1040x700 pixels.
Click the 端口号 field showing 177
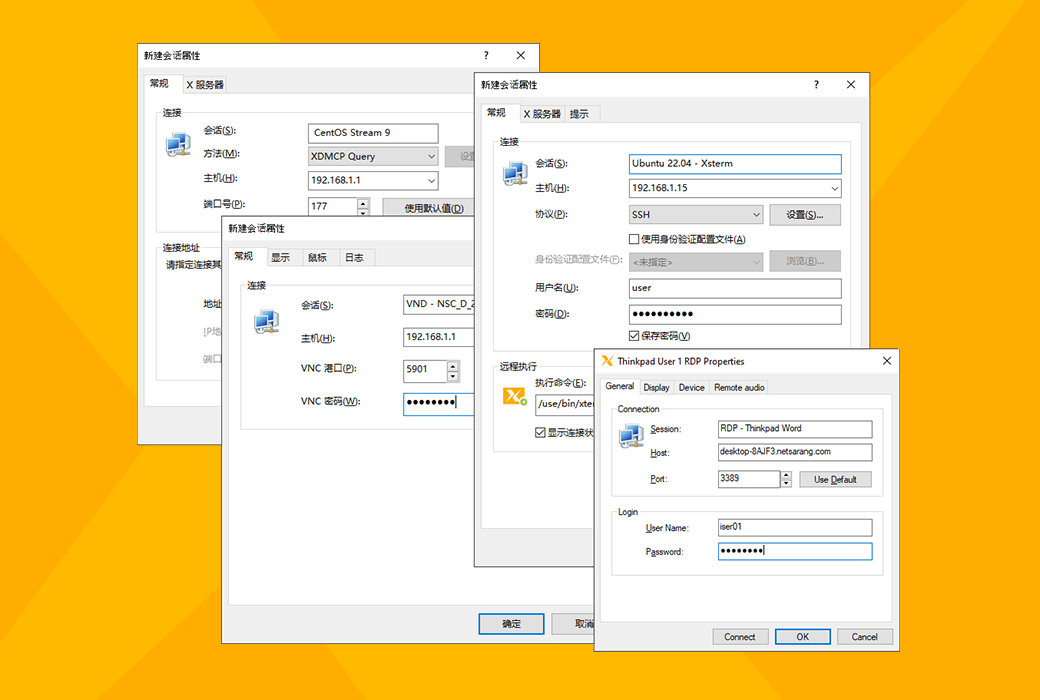coord(333,206)
